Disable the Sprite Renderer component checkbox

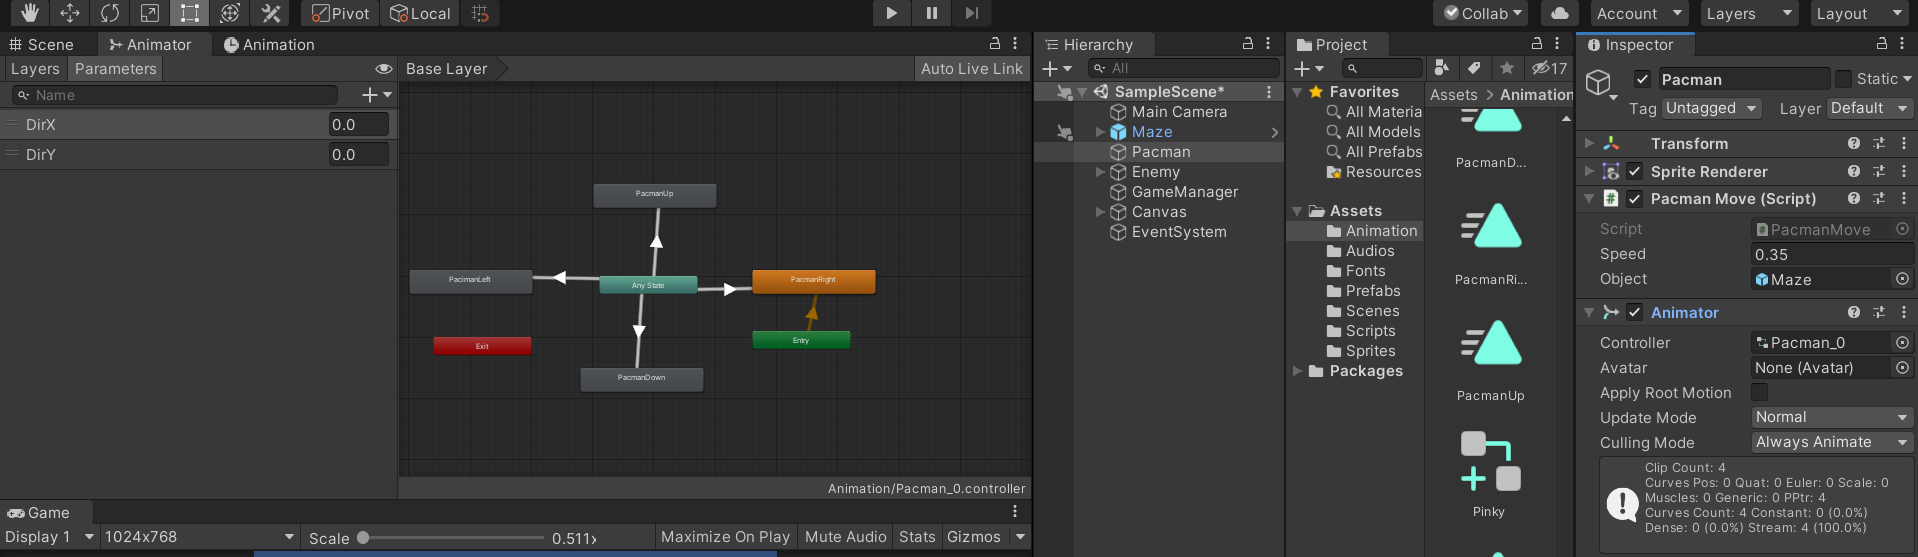(x=1634, y=172)
